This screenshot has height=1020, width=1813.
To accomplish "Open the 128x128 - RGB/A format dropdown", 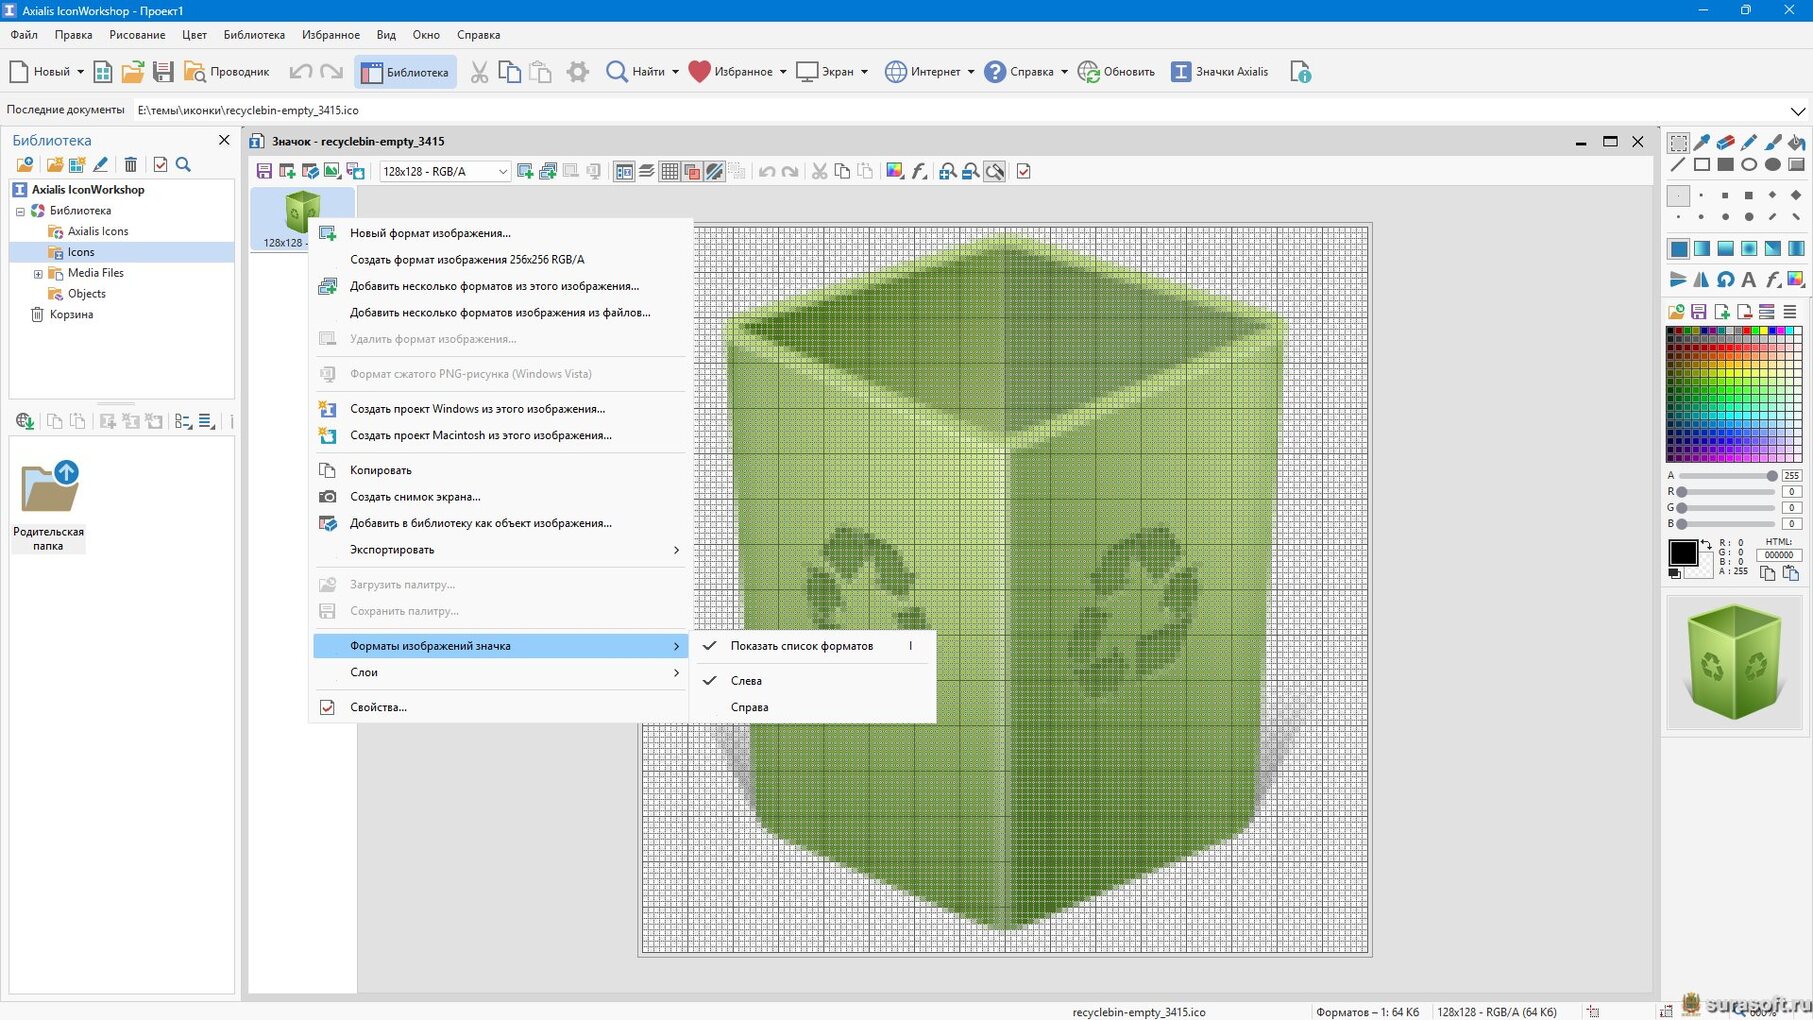I will (502, 172).
